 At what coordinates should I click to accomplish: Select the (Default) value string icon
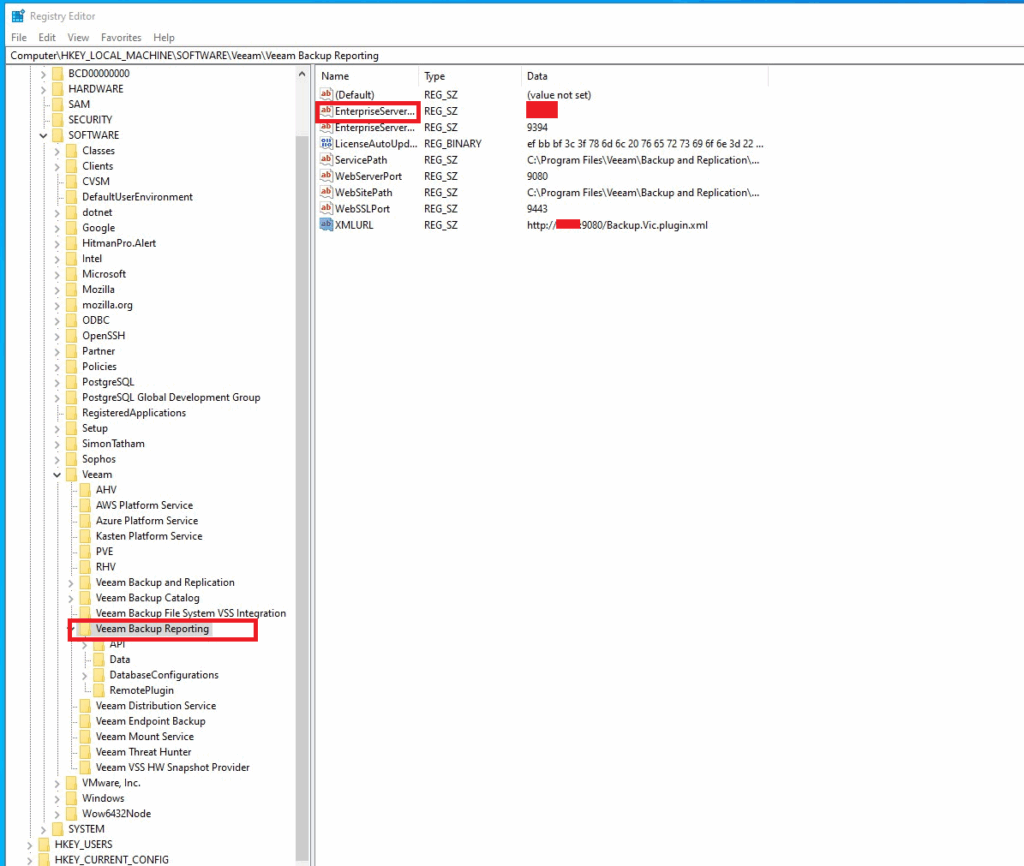click(327, 94)
